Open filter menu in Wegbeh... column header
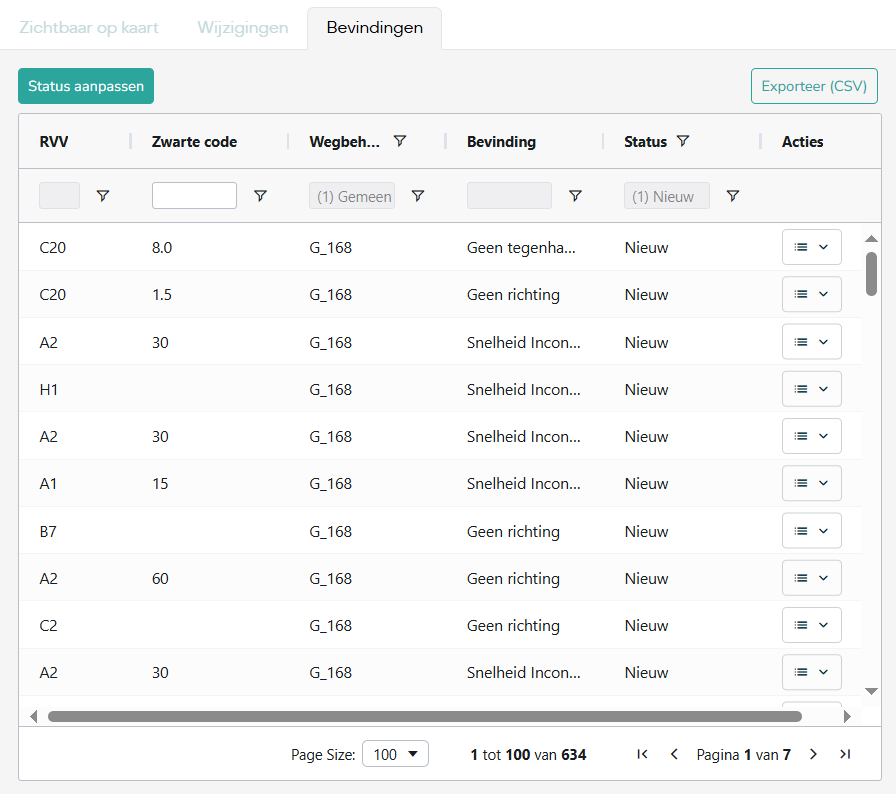The width and height of the screenshot is (896, 794). [x=400, y=141]
